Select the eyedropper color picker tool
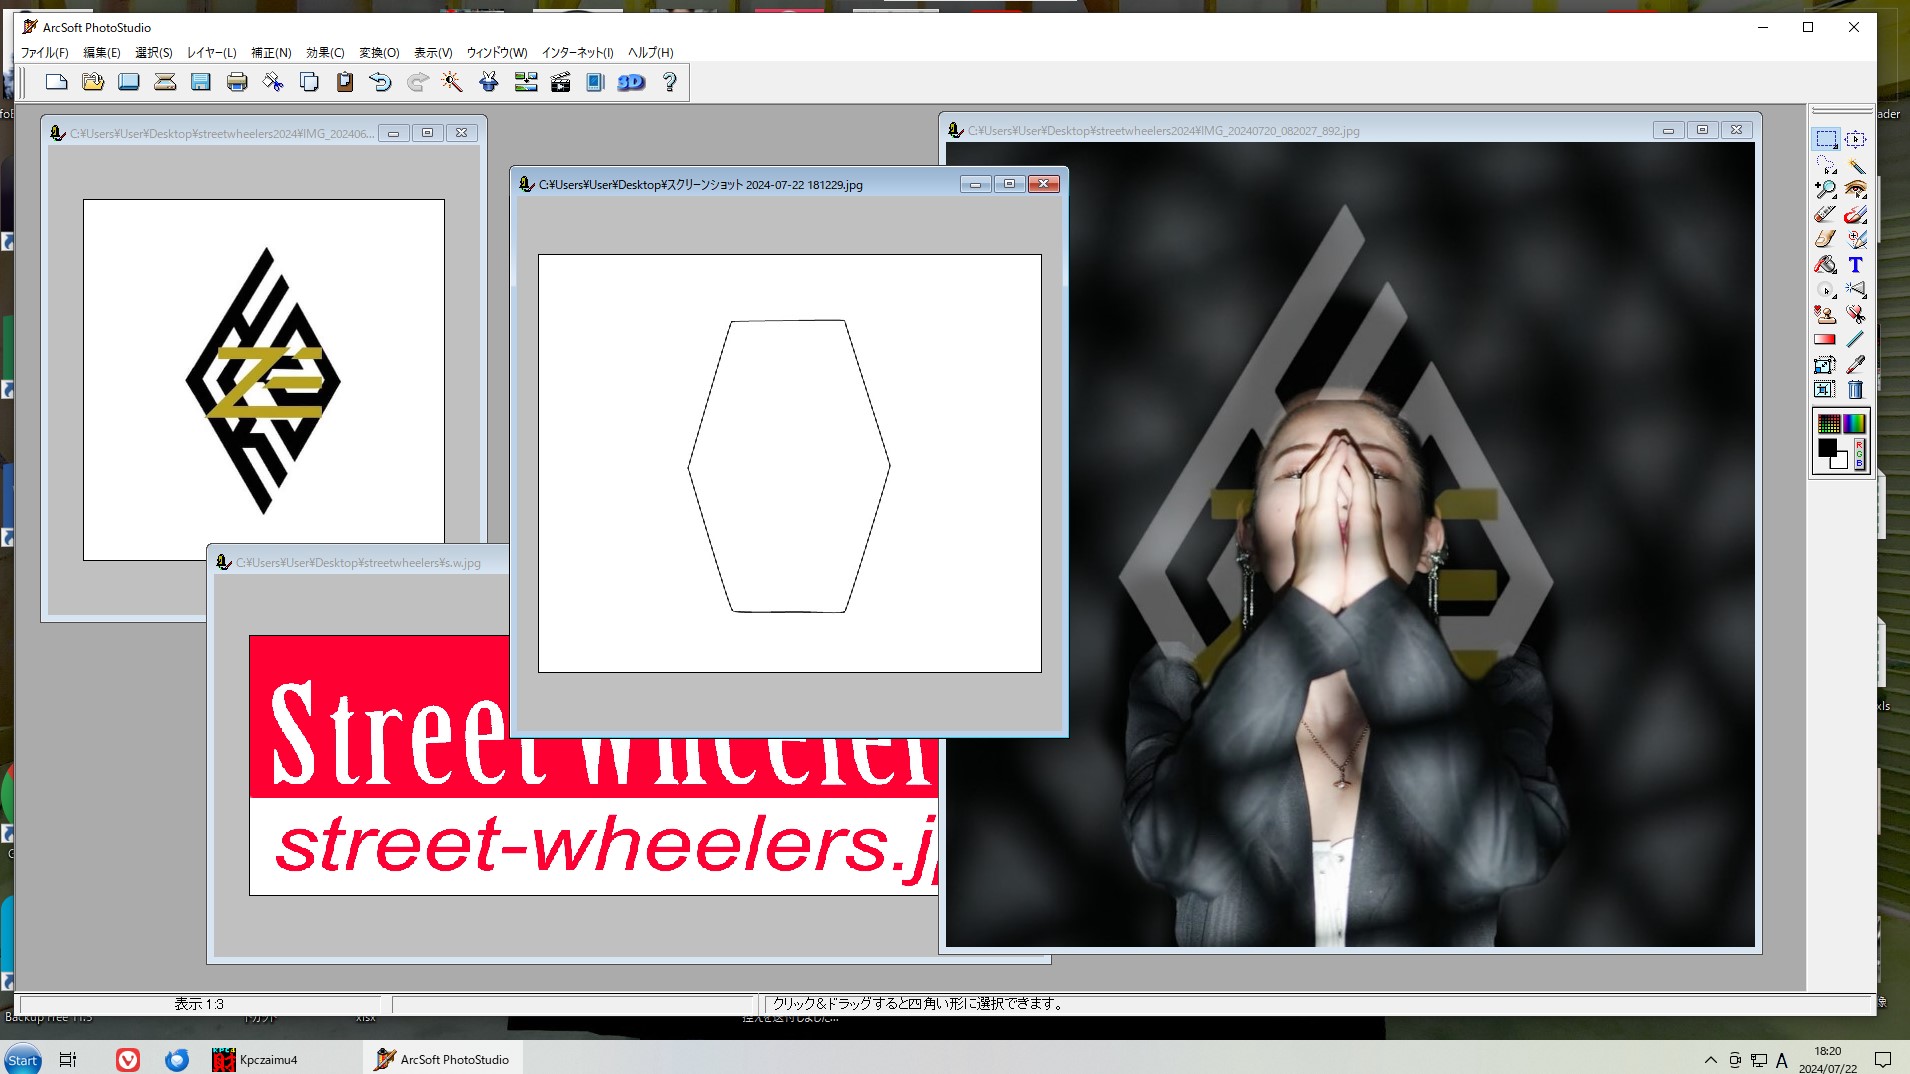Image resolution: width=1910 pixels, height=1074 pixels. click(x=1856, y=364)
